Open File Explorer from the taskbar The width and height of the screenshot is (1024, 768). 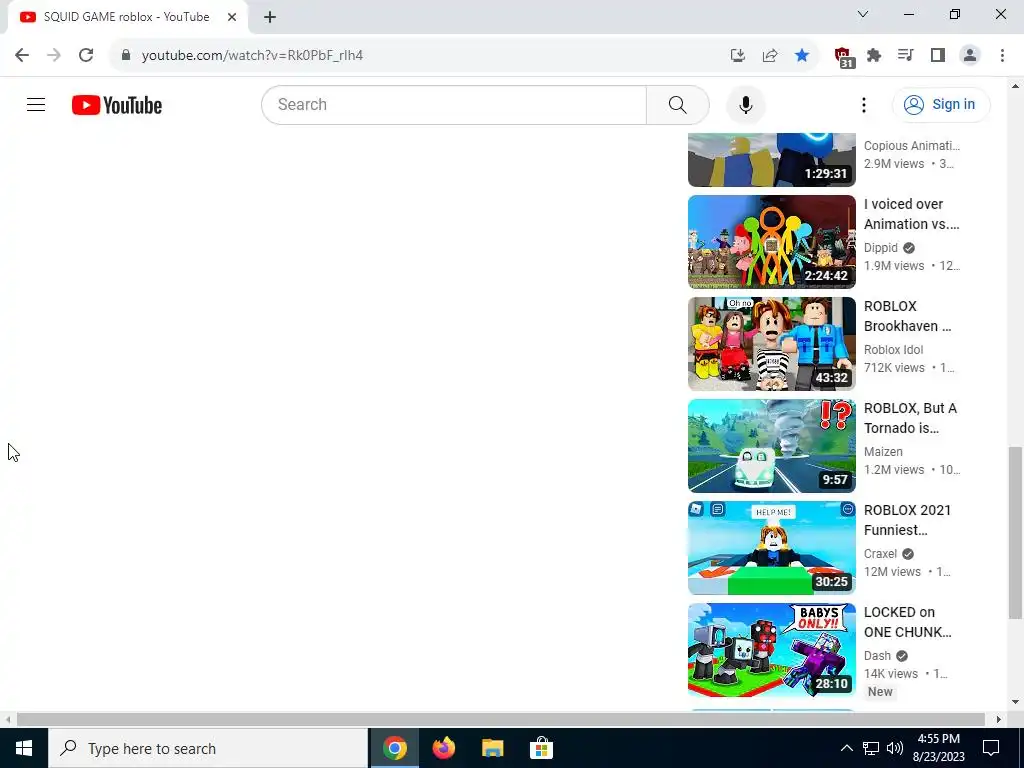tap(492, 748)
